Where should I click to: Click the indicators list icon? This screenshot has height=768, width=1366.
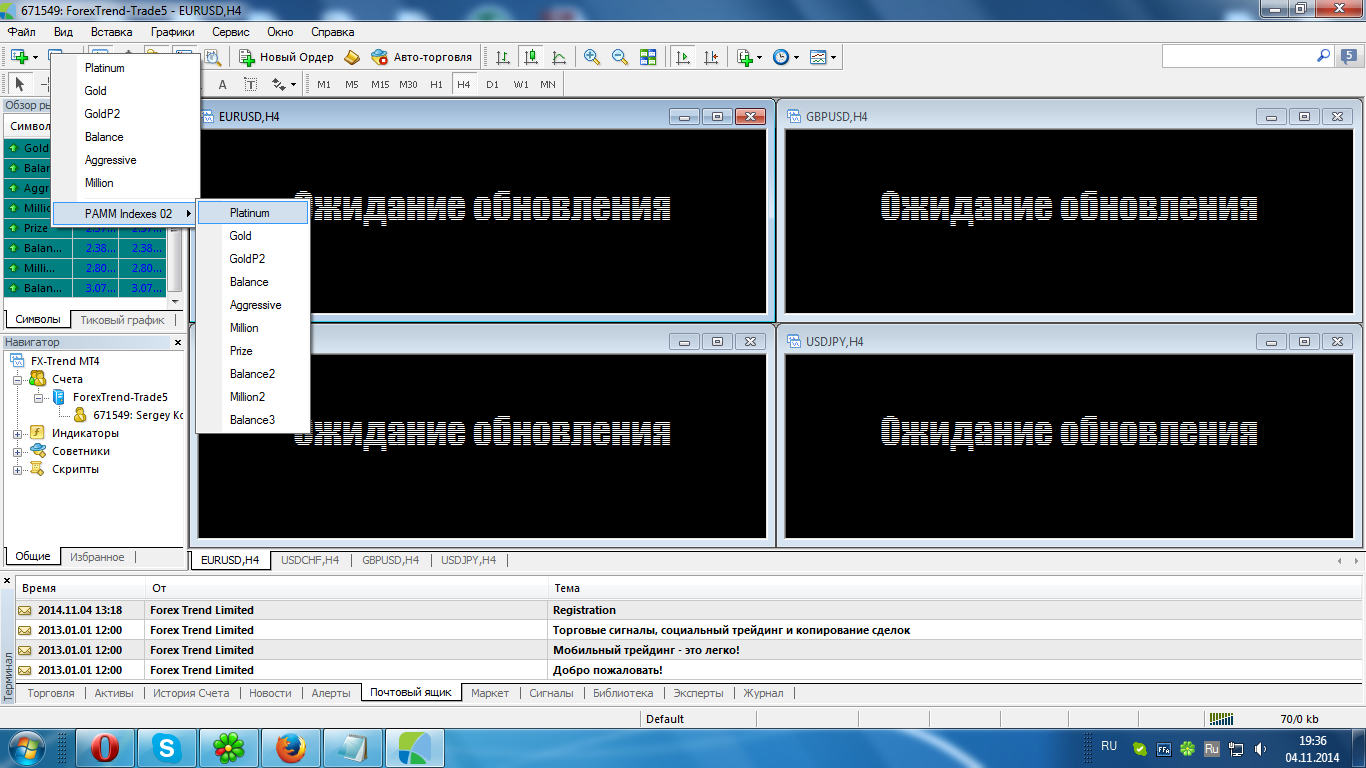point(744,57)
